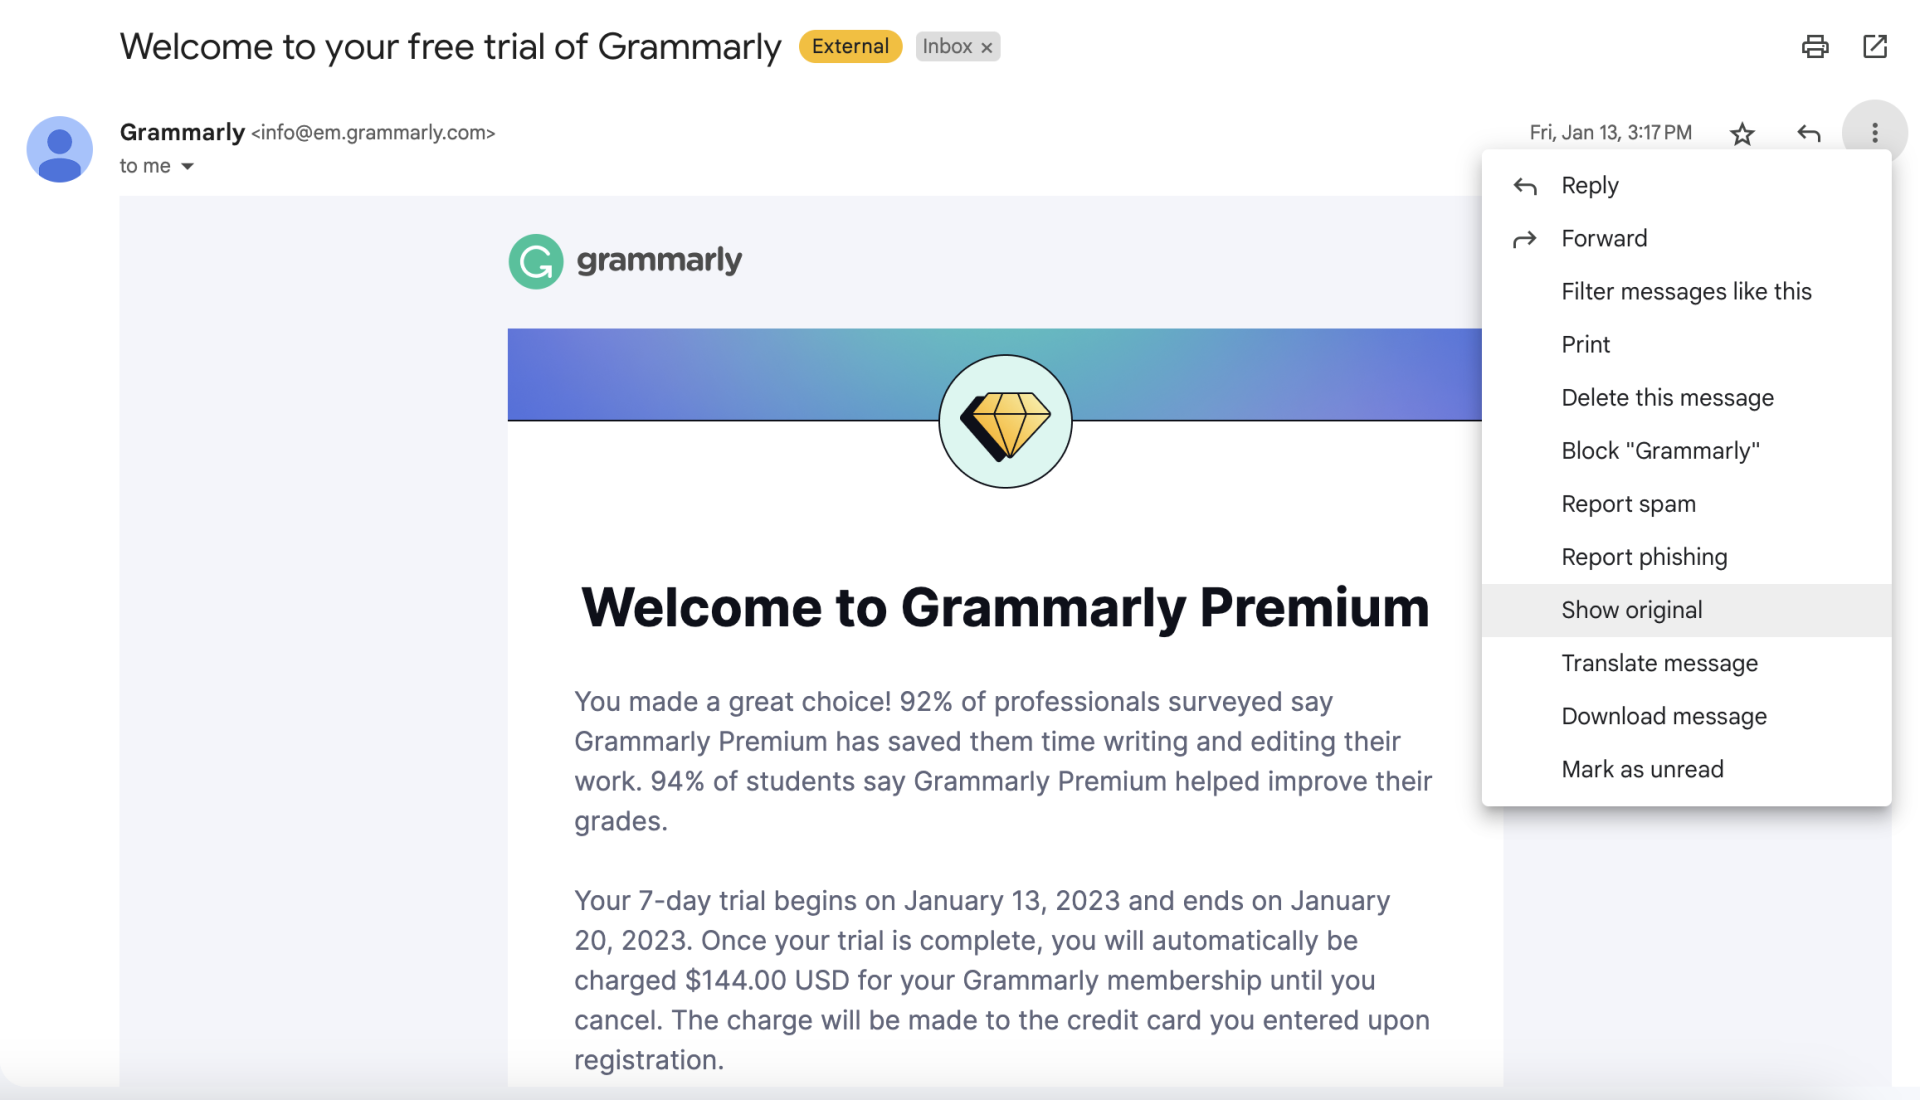
Task: Choose Download message from the menu
Action: coord(1663,715)
